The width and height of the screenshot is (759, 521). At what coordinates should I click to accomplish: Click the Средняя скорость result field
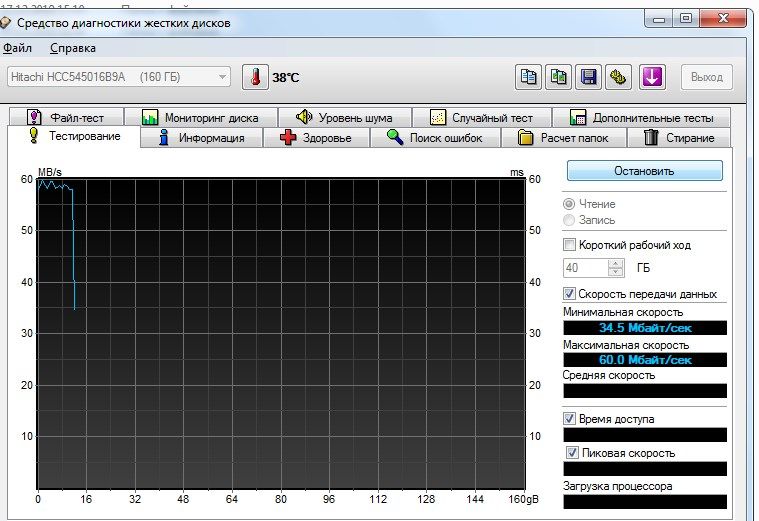(x=645, y=391)
